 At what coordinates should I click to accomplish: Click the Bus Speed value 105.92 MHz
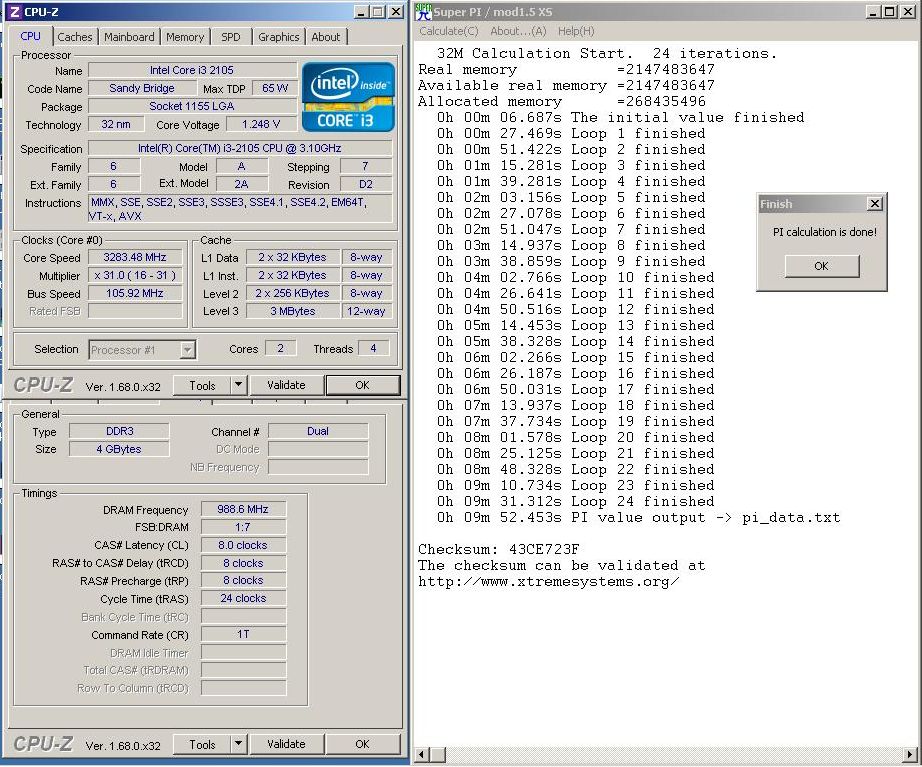click(x=135, y=293)
